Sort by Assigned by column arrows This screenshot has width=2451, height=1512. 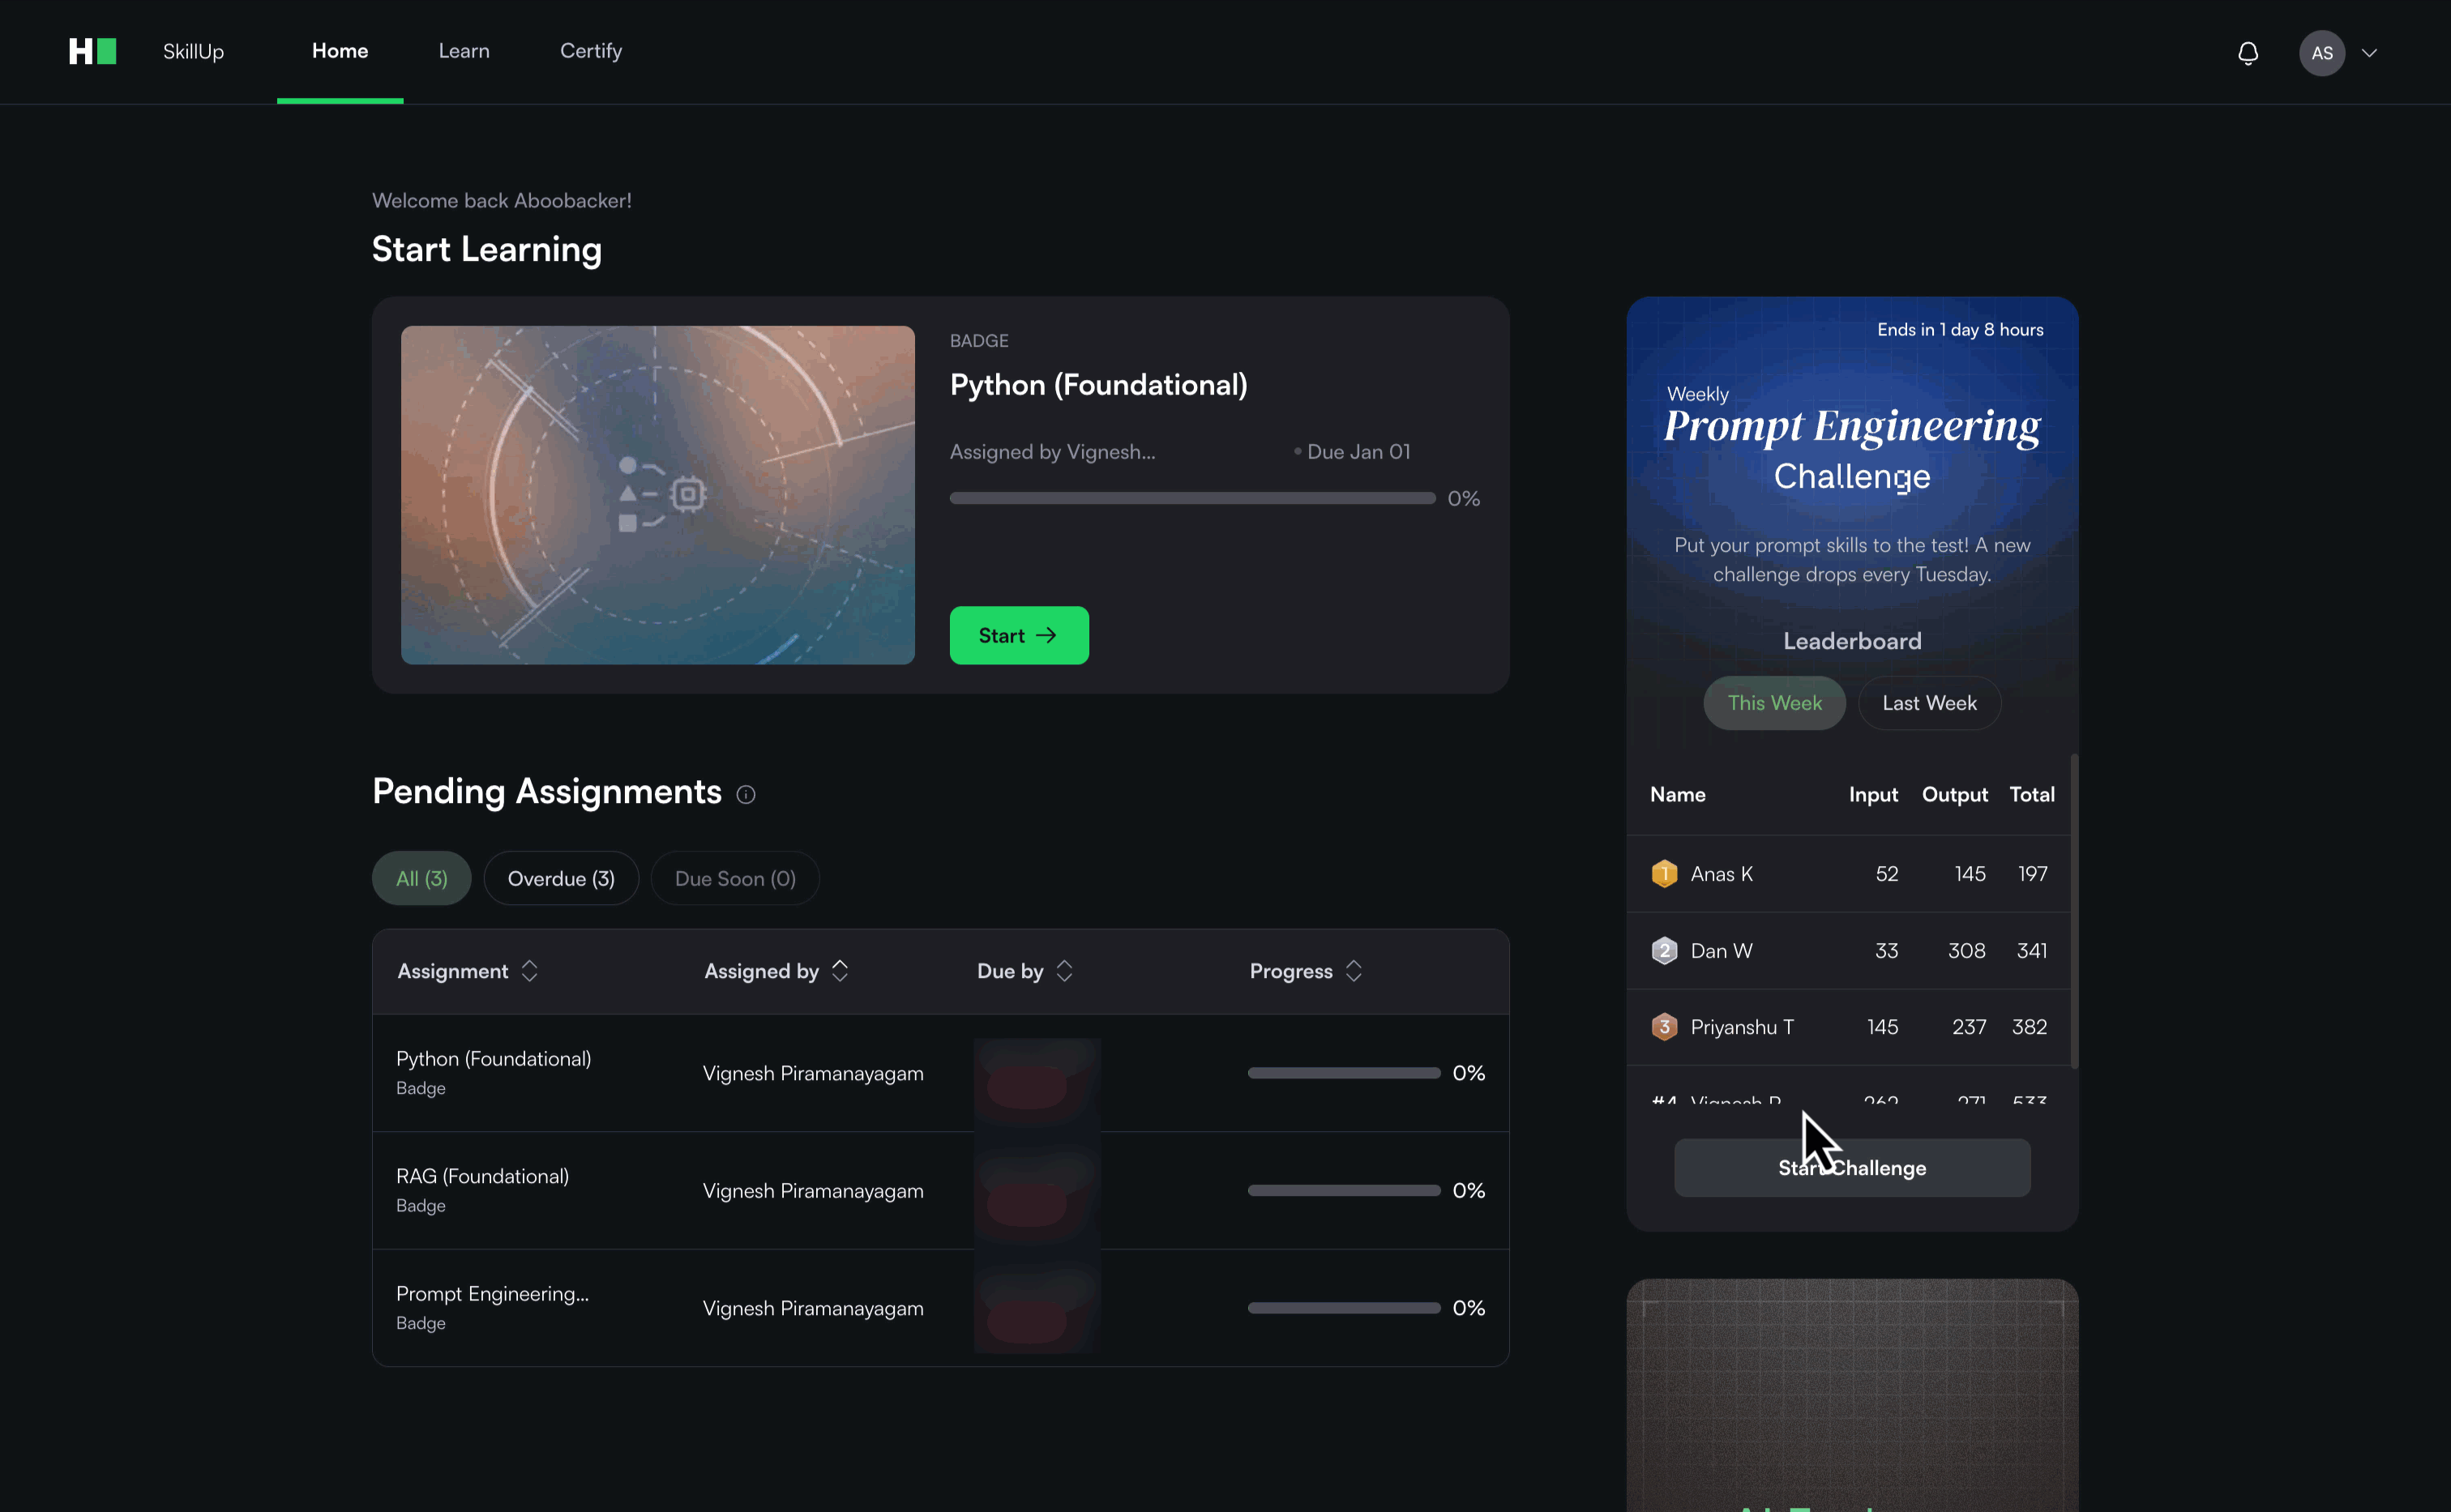[840, 971]
